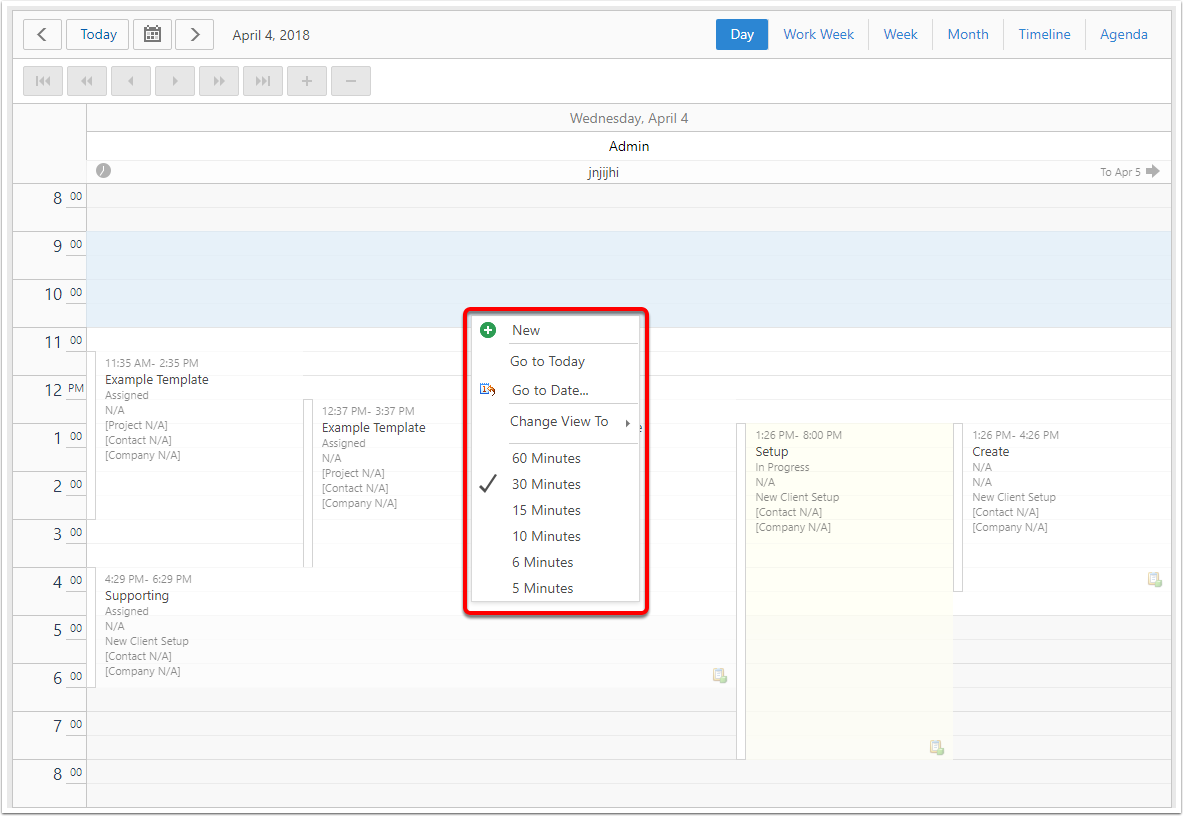
Task: Select the 15 Minutes time scale
Action: click(x=555, y=510)
